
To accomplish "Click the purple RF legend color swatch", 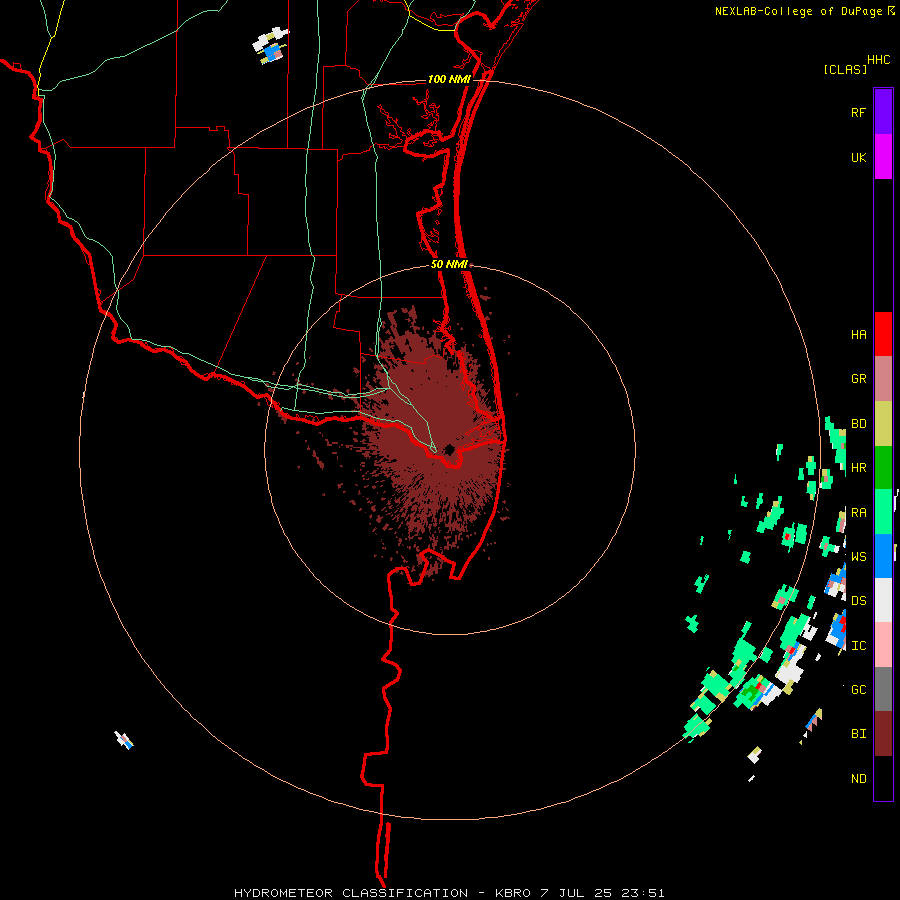I will (x=883, y=112).
